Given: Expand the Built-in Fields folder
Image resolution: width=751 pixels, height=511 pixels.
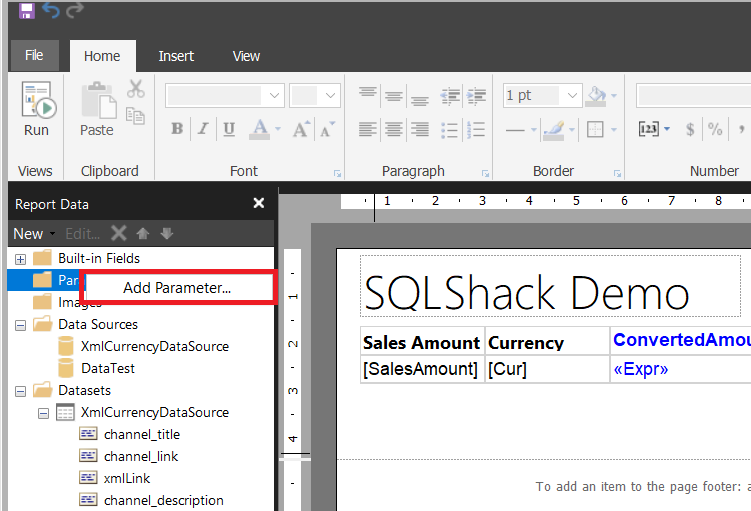Looking at the screenshot, I should click(x=20, y=259).
